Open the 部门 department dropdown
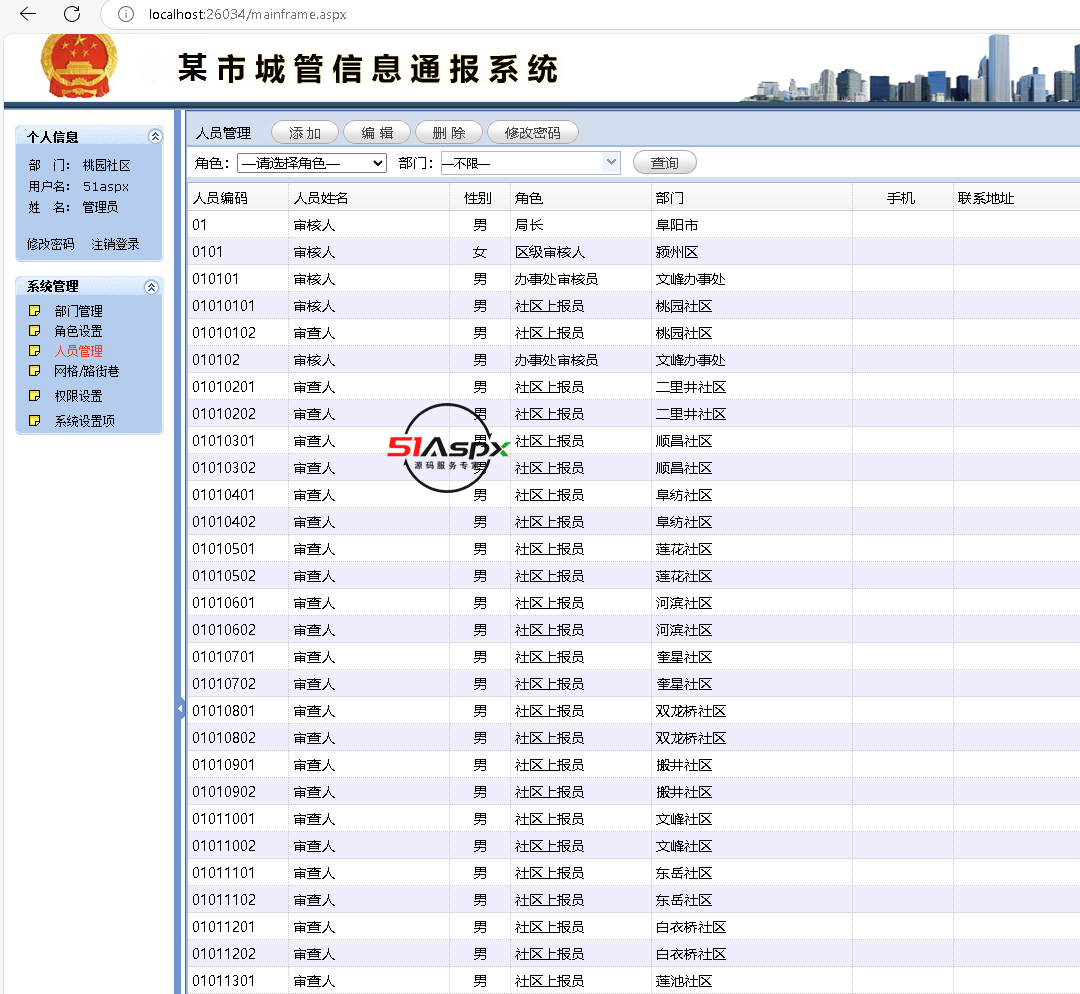Image resolution: width=1080 pixels, height=994 pixels. coord(530,163)
